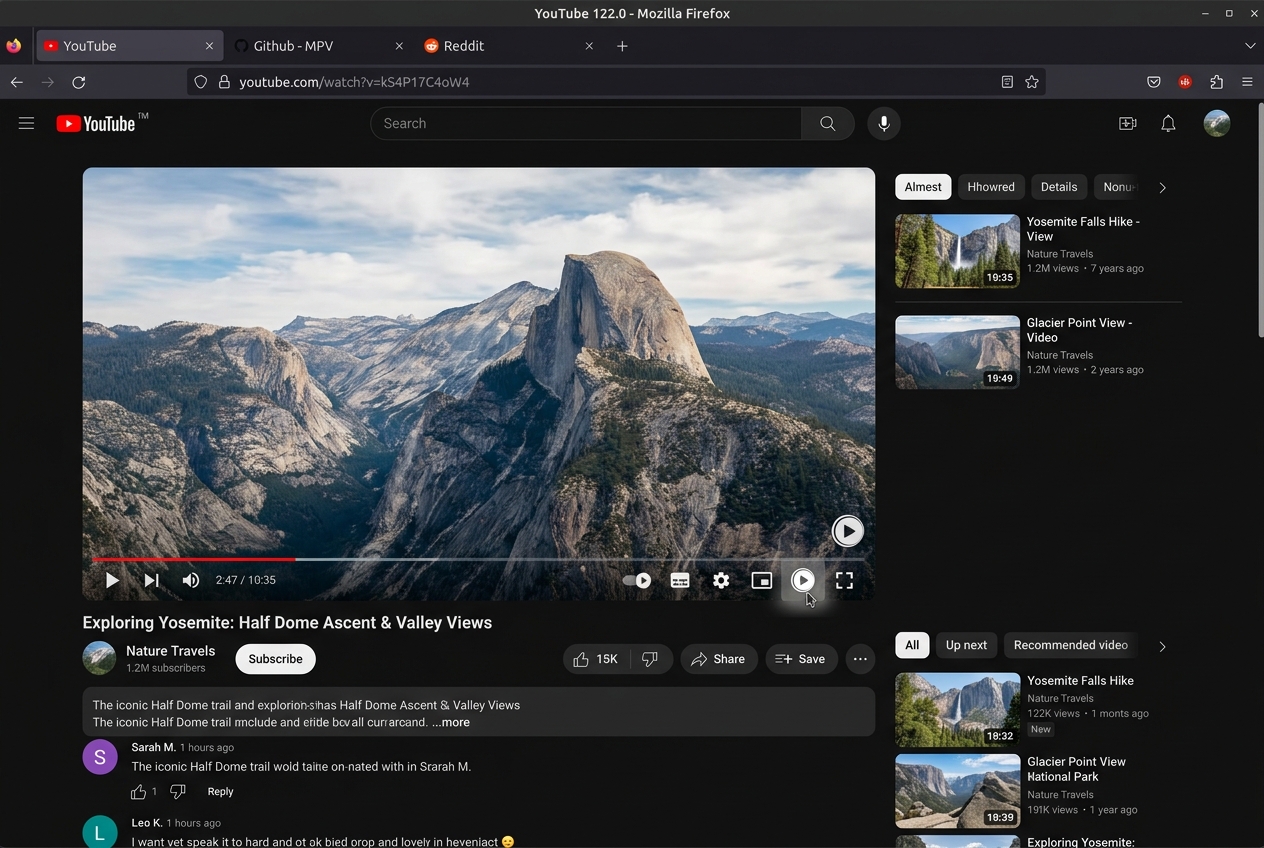
Task: Open site permissions shield icon
Action: 201,82
